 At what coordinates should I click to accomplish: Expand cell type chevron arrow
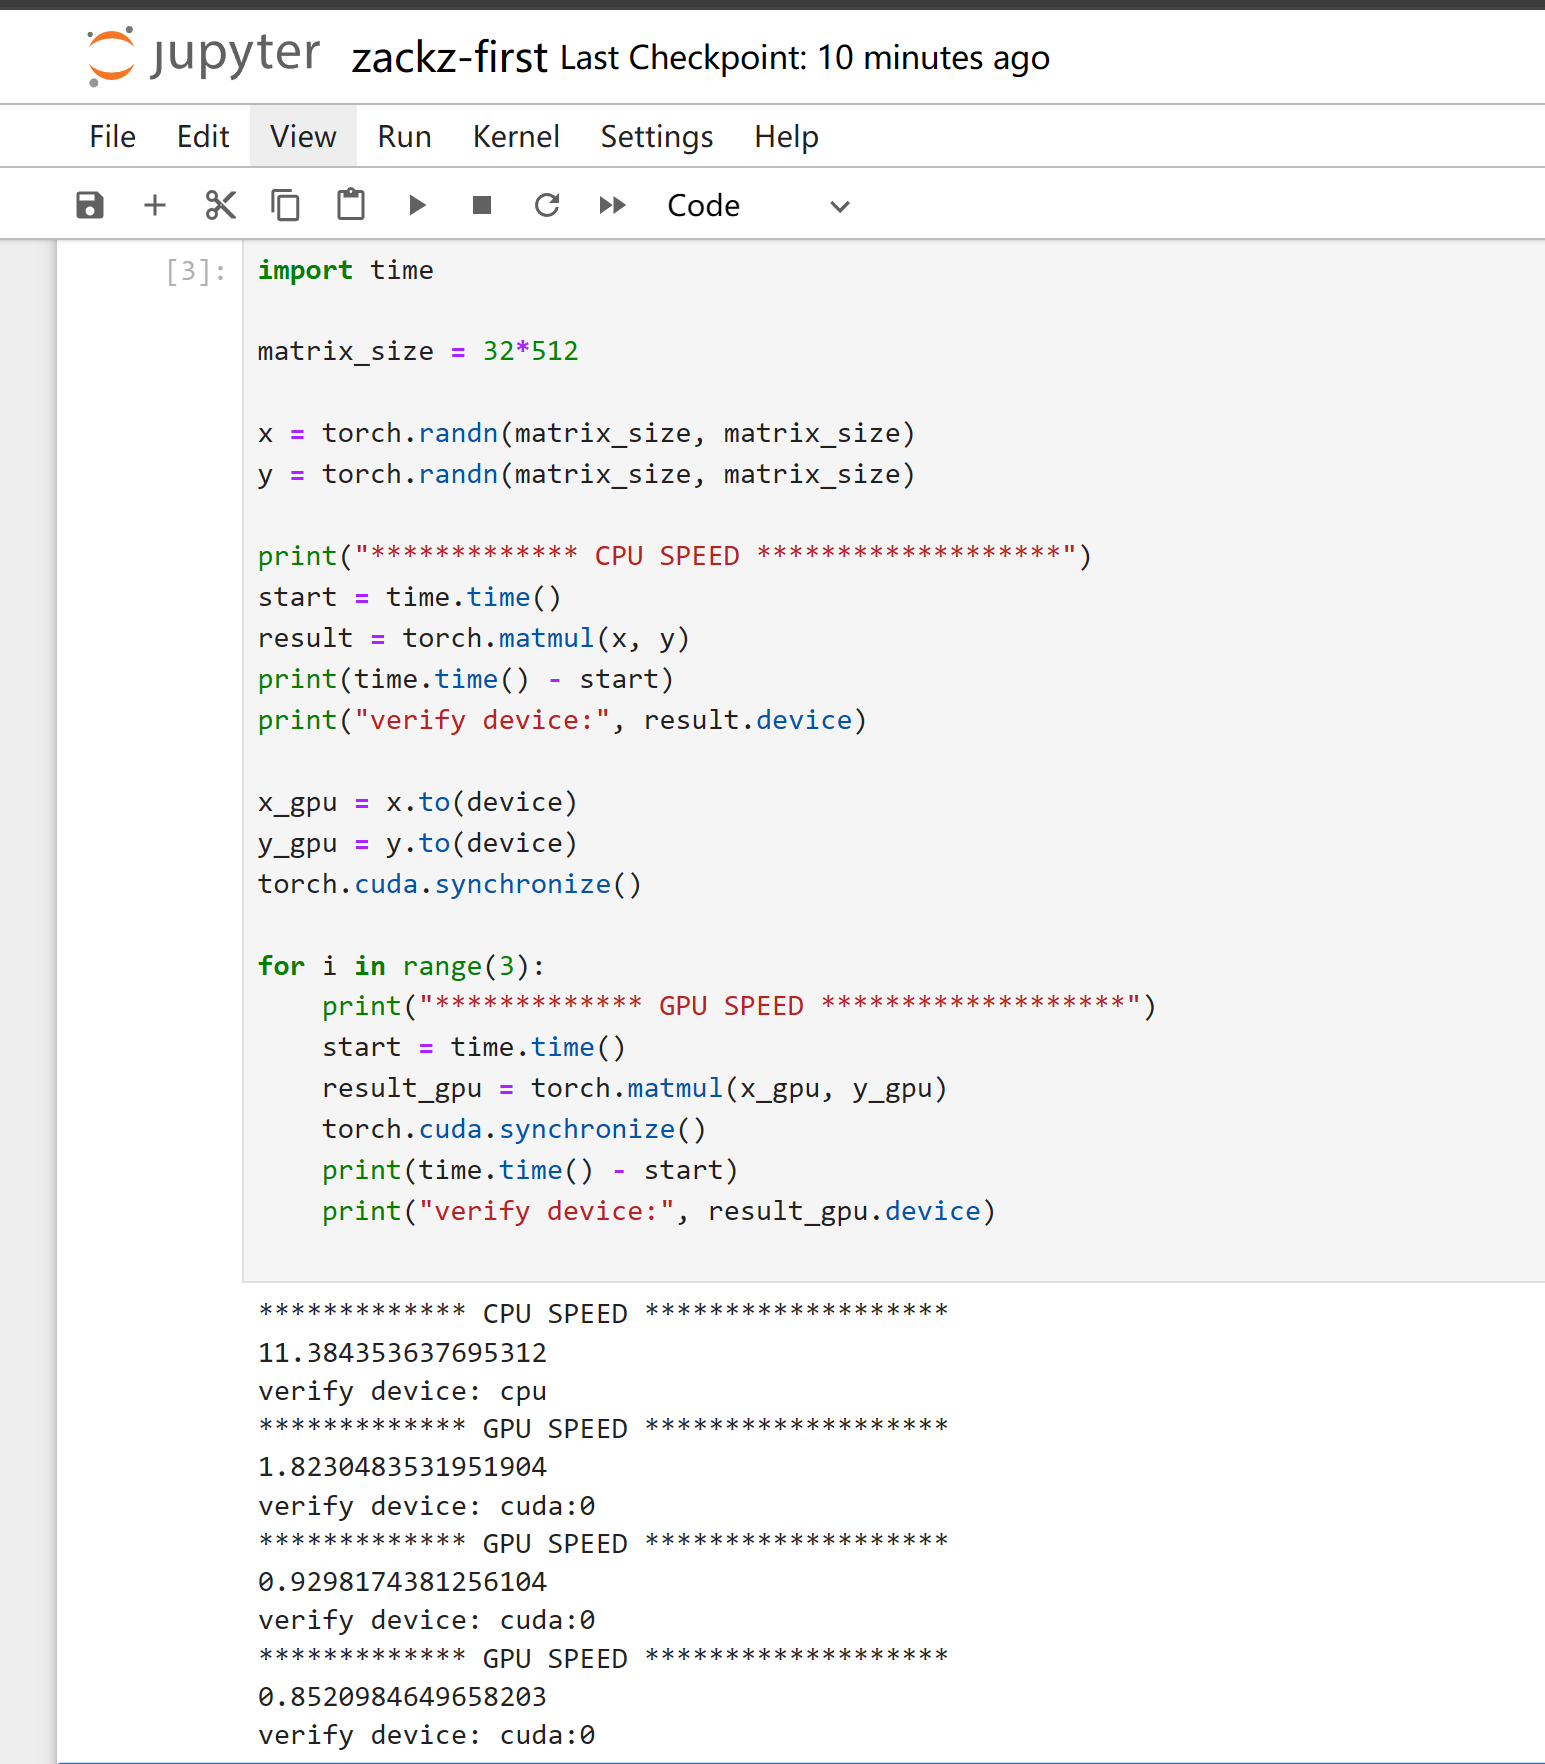[x=840, y=206]
